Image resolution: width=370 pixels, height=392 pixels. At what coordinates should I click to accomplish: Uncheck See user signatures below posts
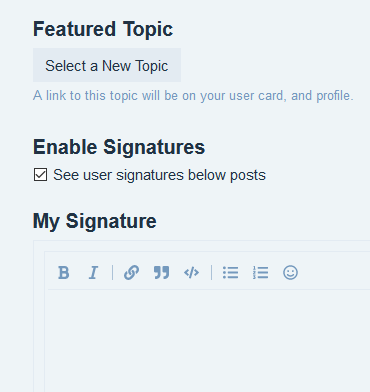(x=40, y=175)
